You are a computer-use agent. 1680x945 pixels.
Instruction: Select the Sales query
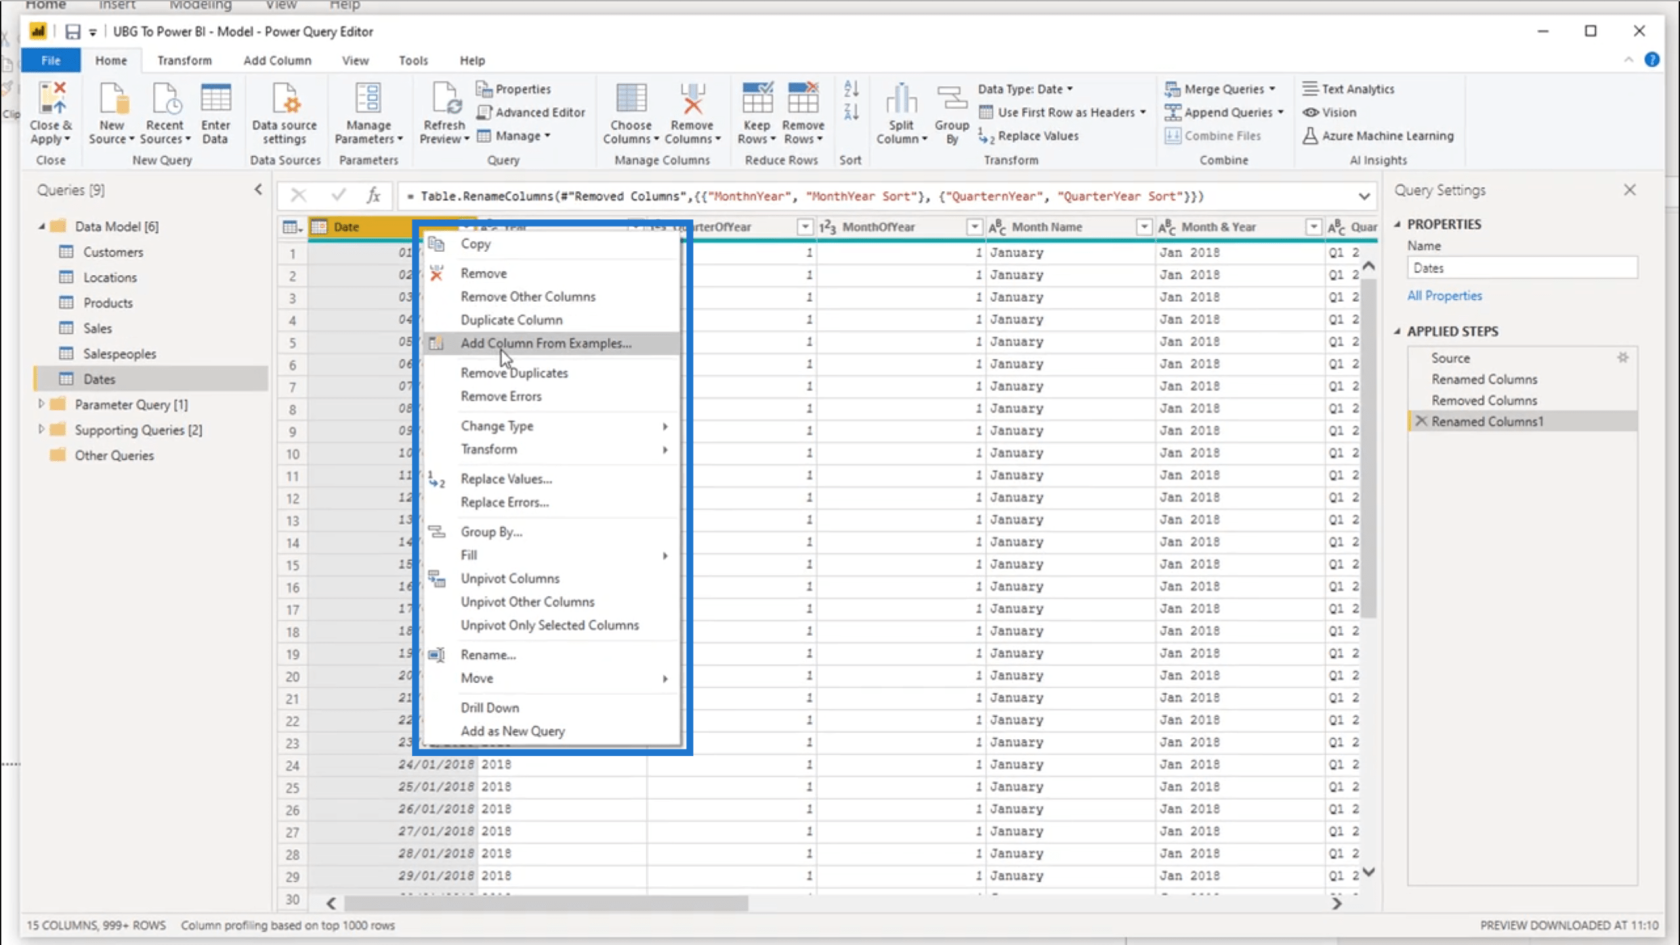97,328
